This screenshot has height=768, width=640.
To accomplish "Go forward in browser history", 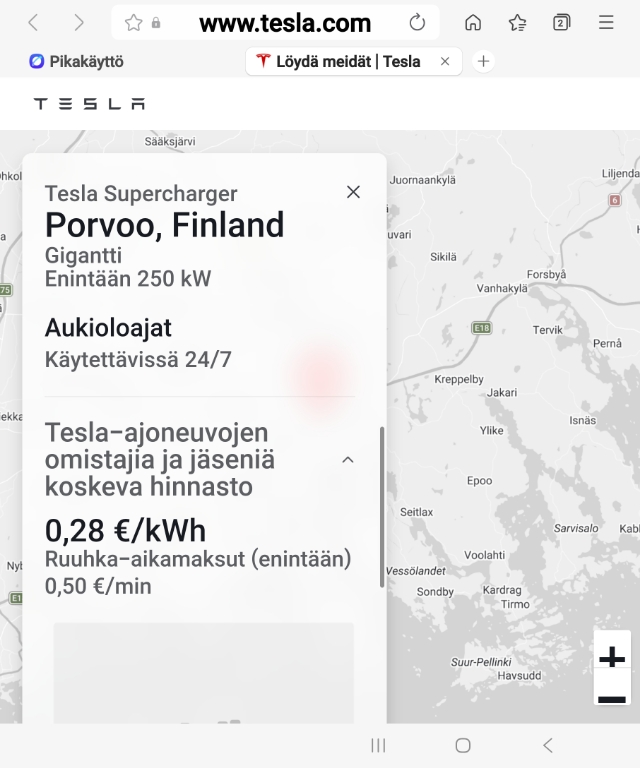I will click(x=79, y=23).
